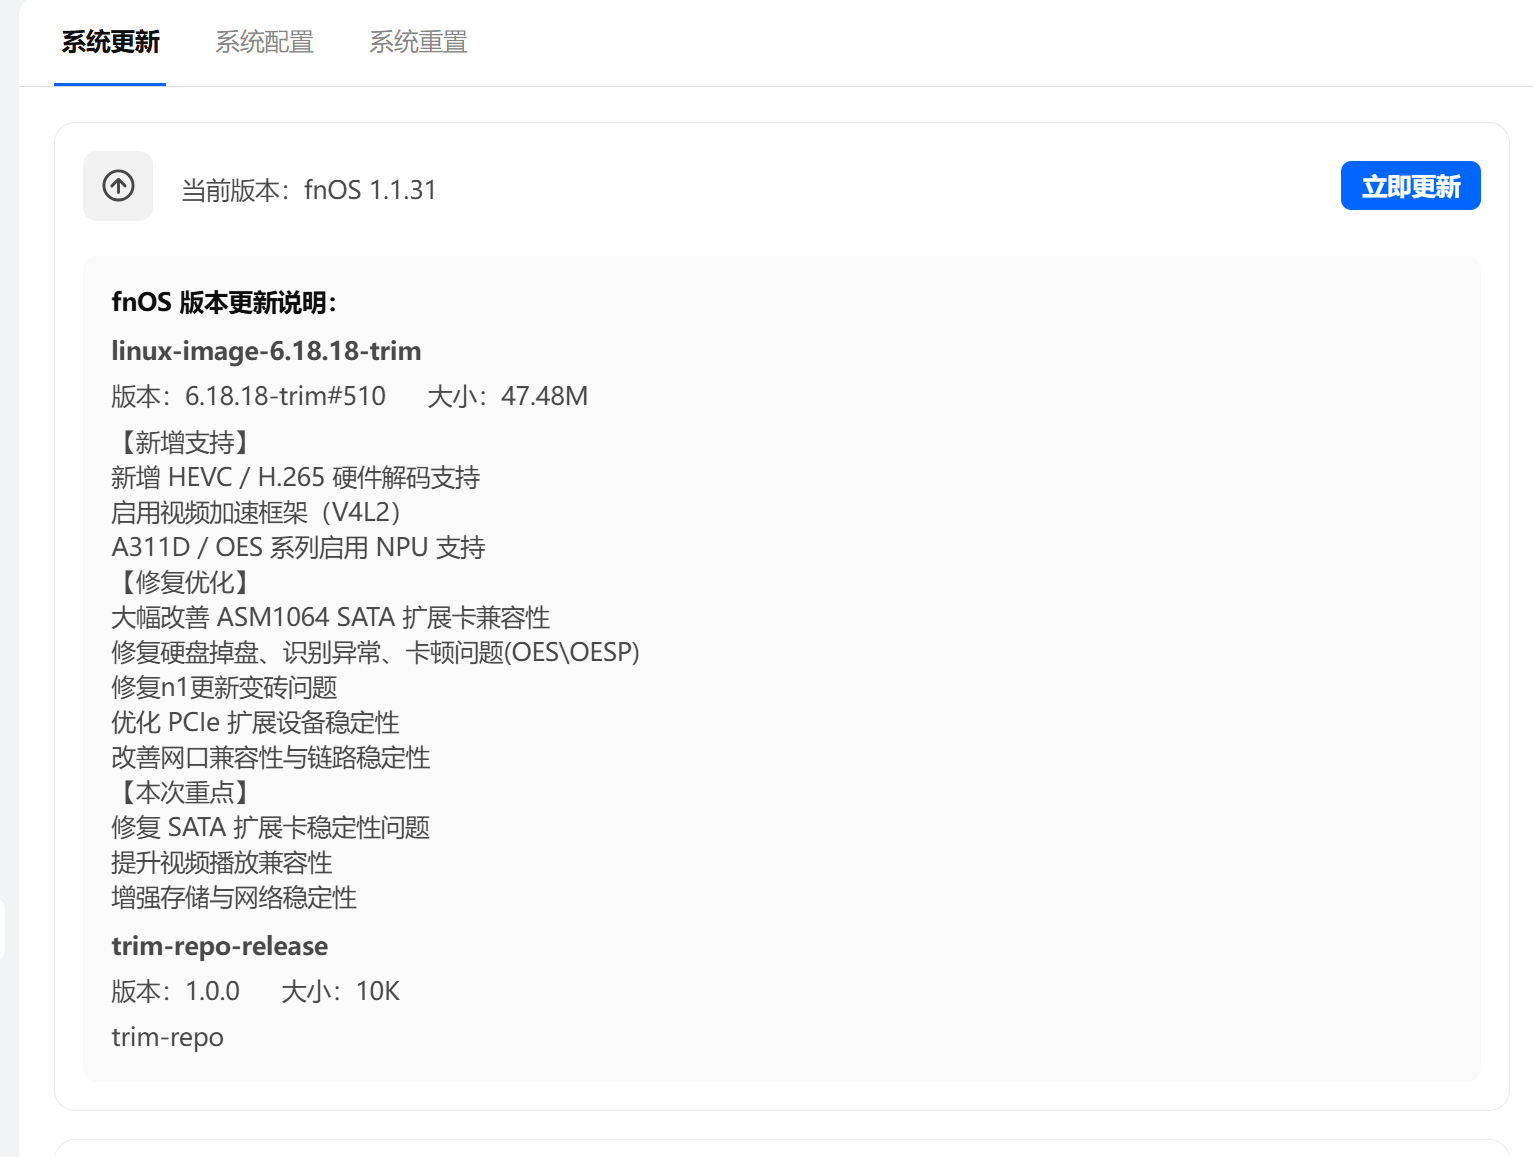Click the 【修复优化】 section label

coord(185,582)
